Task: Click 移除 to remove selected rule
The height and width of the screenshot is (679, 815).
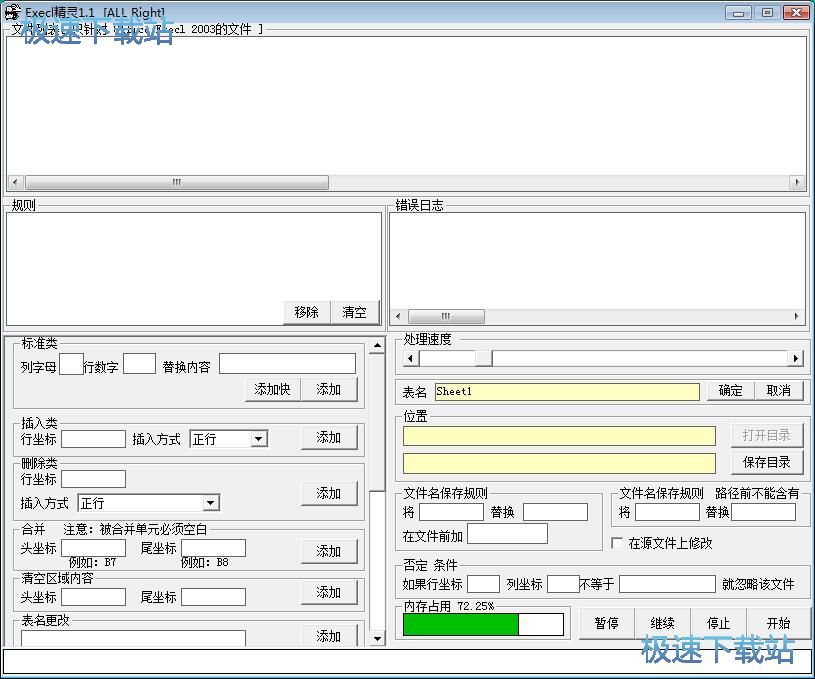Action: tap(306, 312)
